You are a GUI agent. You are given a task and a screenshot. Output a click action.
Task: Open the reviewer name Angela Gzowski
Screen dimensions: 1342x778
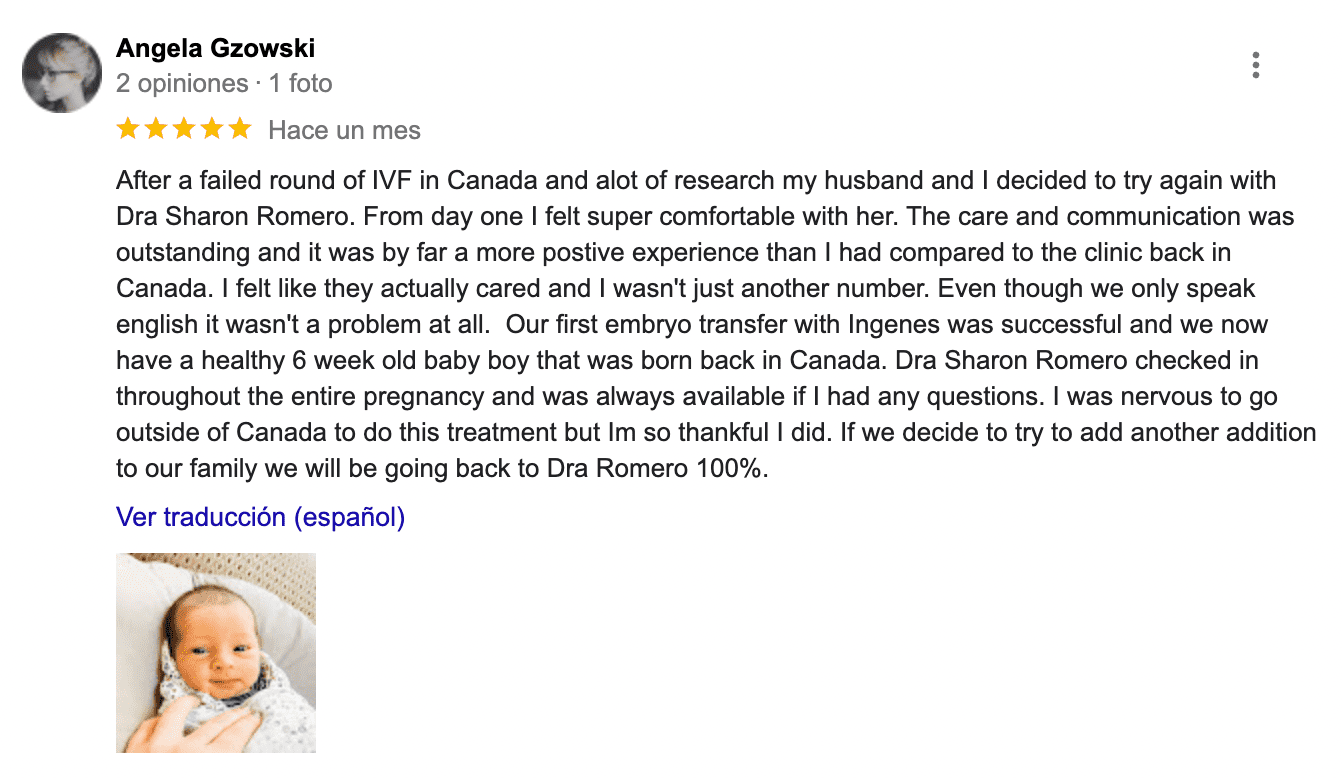[215, 48]
